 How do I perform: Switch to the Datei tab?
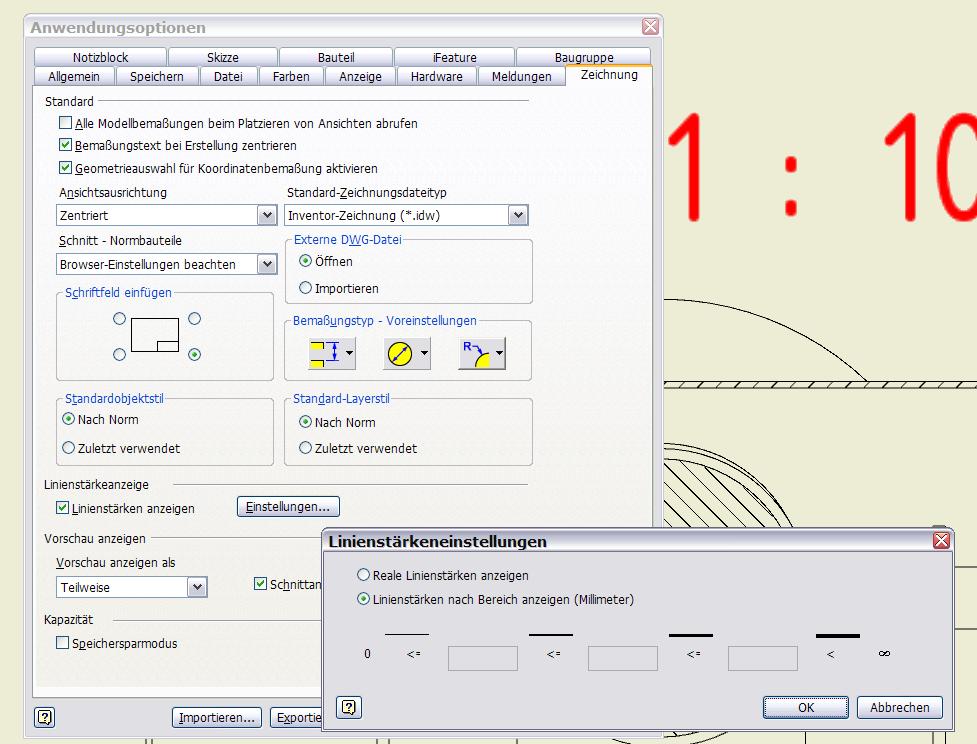[x=228, y=76]
